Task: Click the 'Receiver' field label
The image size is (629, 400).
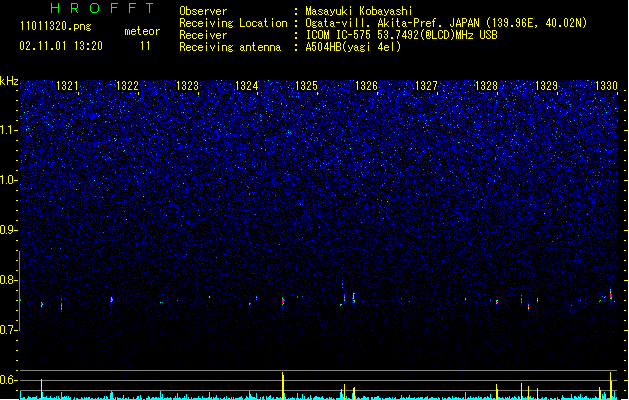Action: click(x=203, y=35)
